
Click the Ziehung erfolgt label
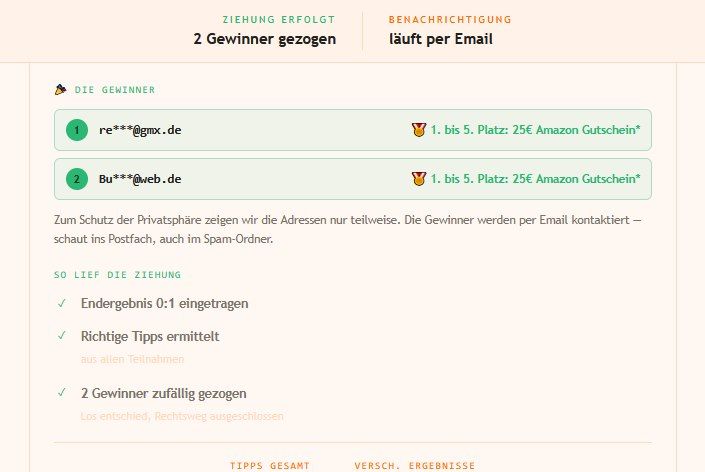pos(279,20)
